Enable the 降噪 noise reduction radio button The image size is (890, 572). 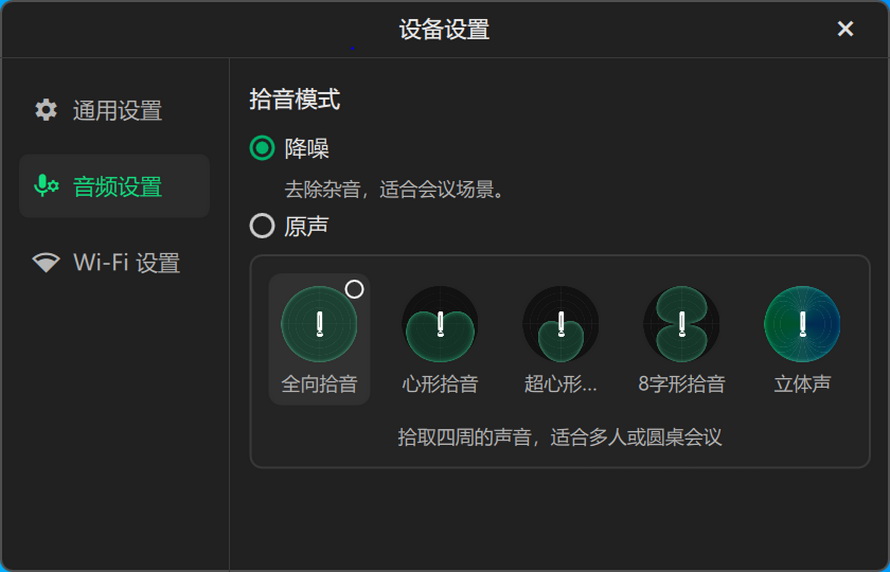[262, 149]
